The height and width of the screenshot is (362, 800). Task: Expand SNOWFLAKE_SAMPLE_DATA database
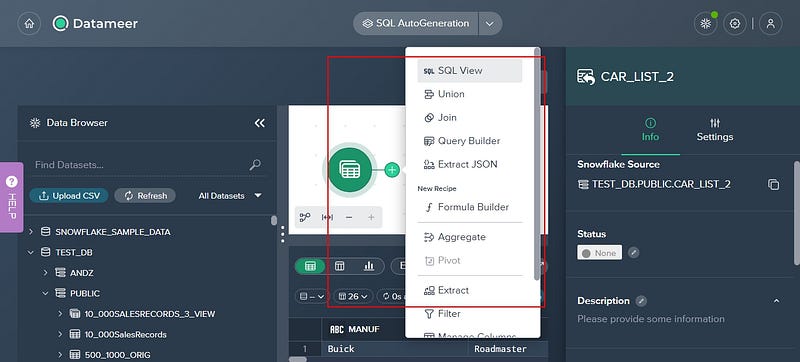click(x=31, y=232)
